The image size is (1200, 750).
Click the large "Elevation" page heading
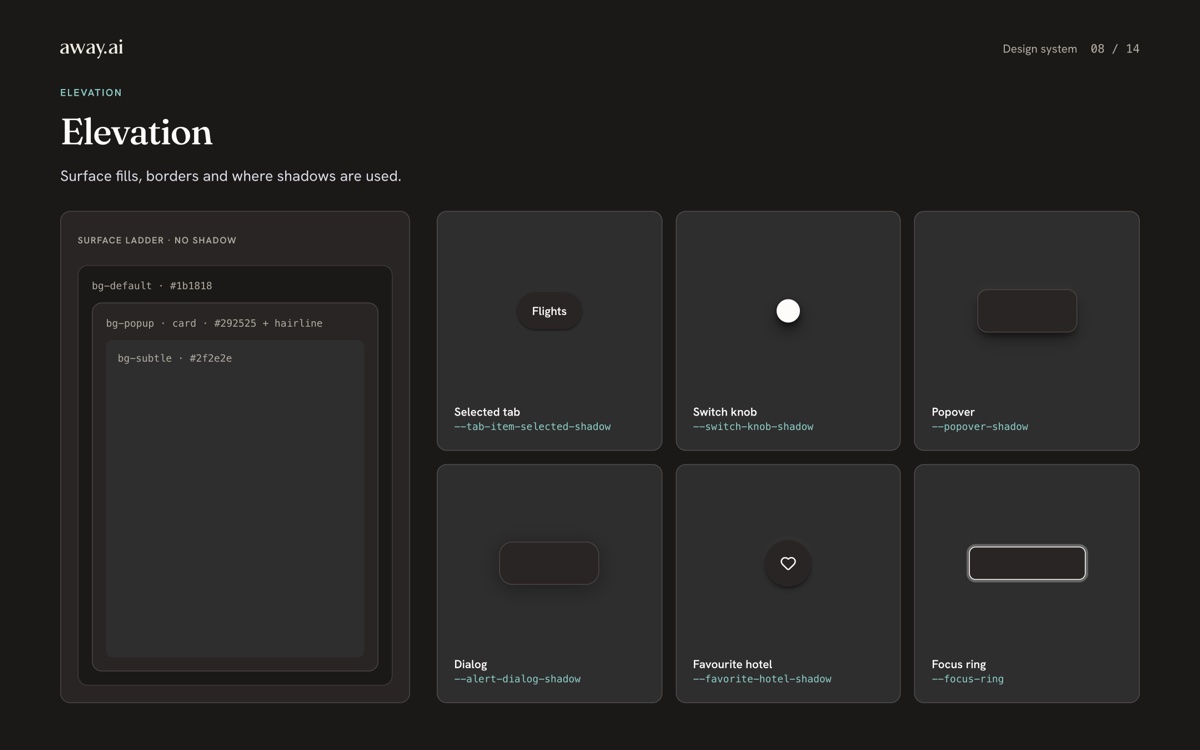coord(136,132)
